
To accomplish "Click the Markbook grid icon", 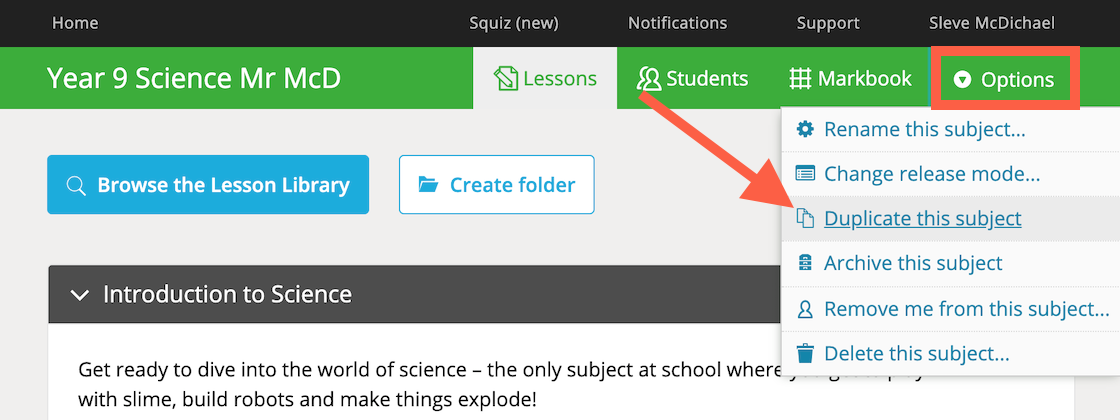I will pos(800,78).
